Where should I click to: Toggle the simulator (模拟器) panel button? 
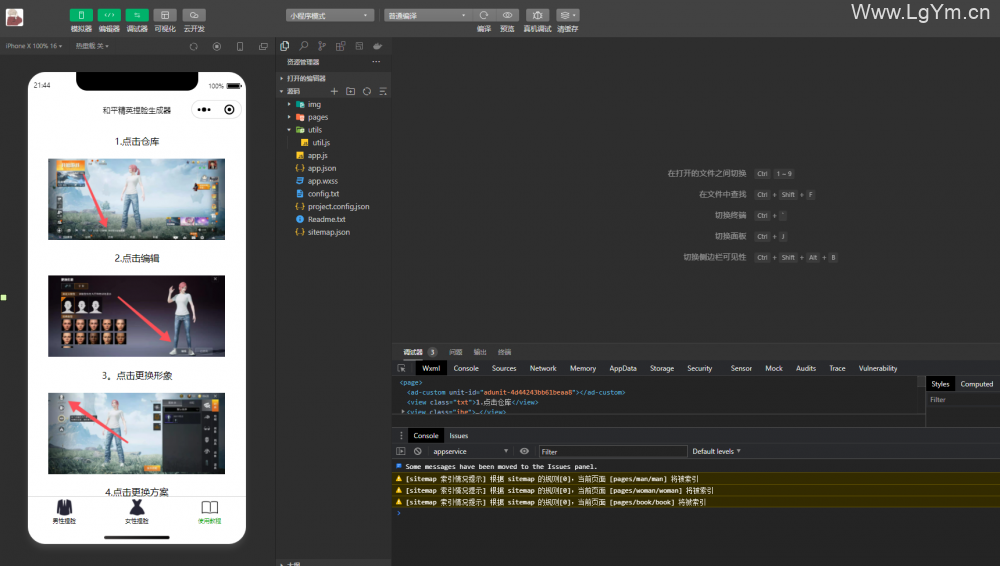(81, 15)
